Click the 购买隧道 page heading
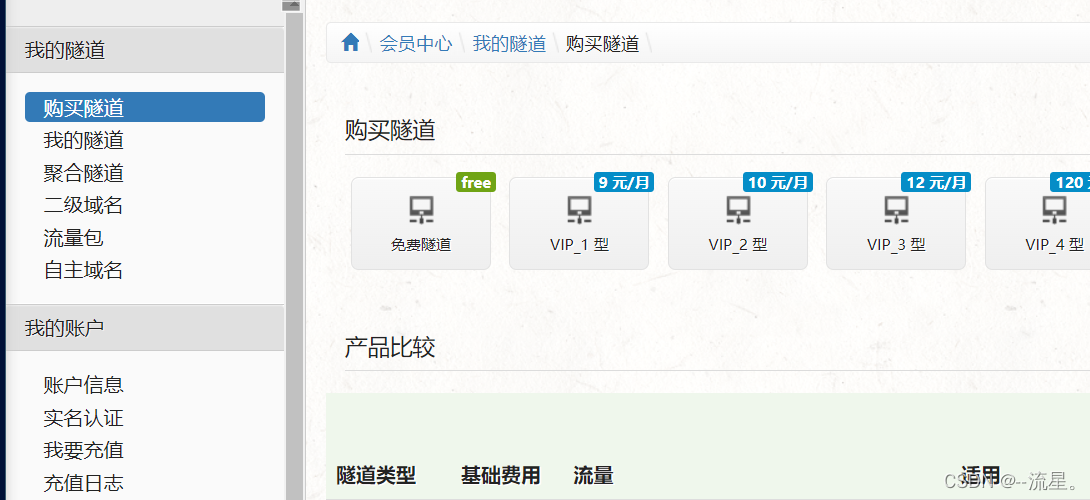This screenshot has height=500, width=1090. click(390, 130)
